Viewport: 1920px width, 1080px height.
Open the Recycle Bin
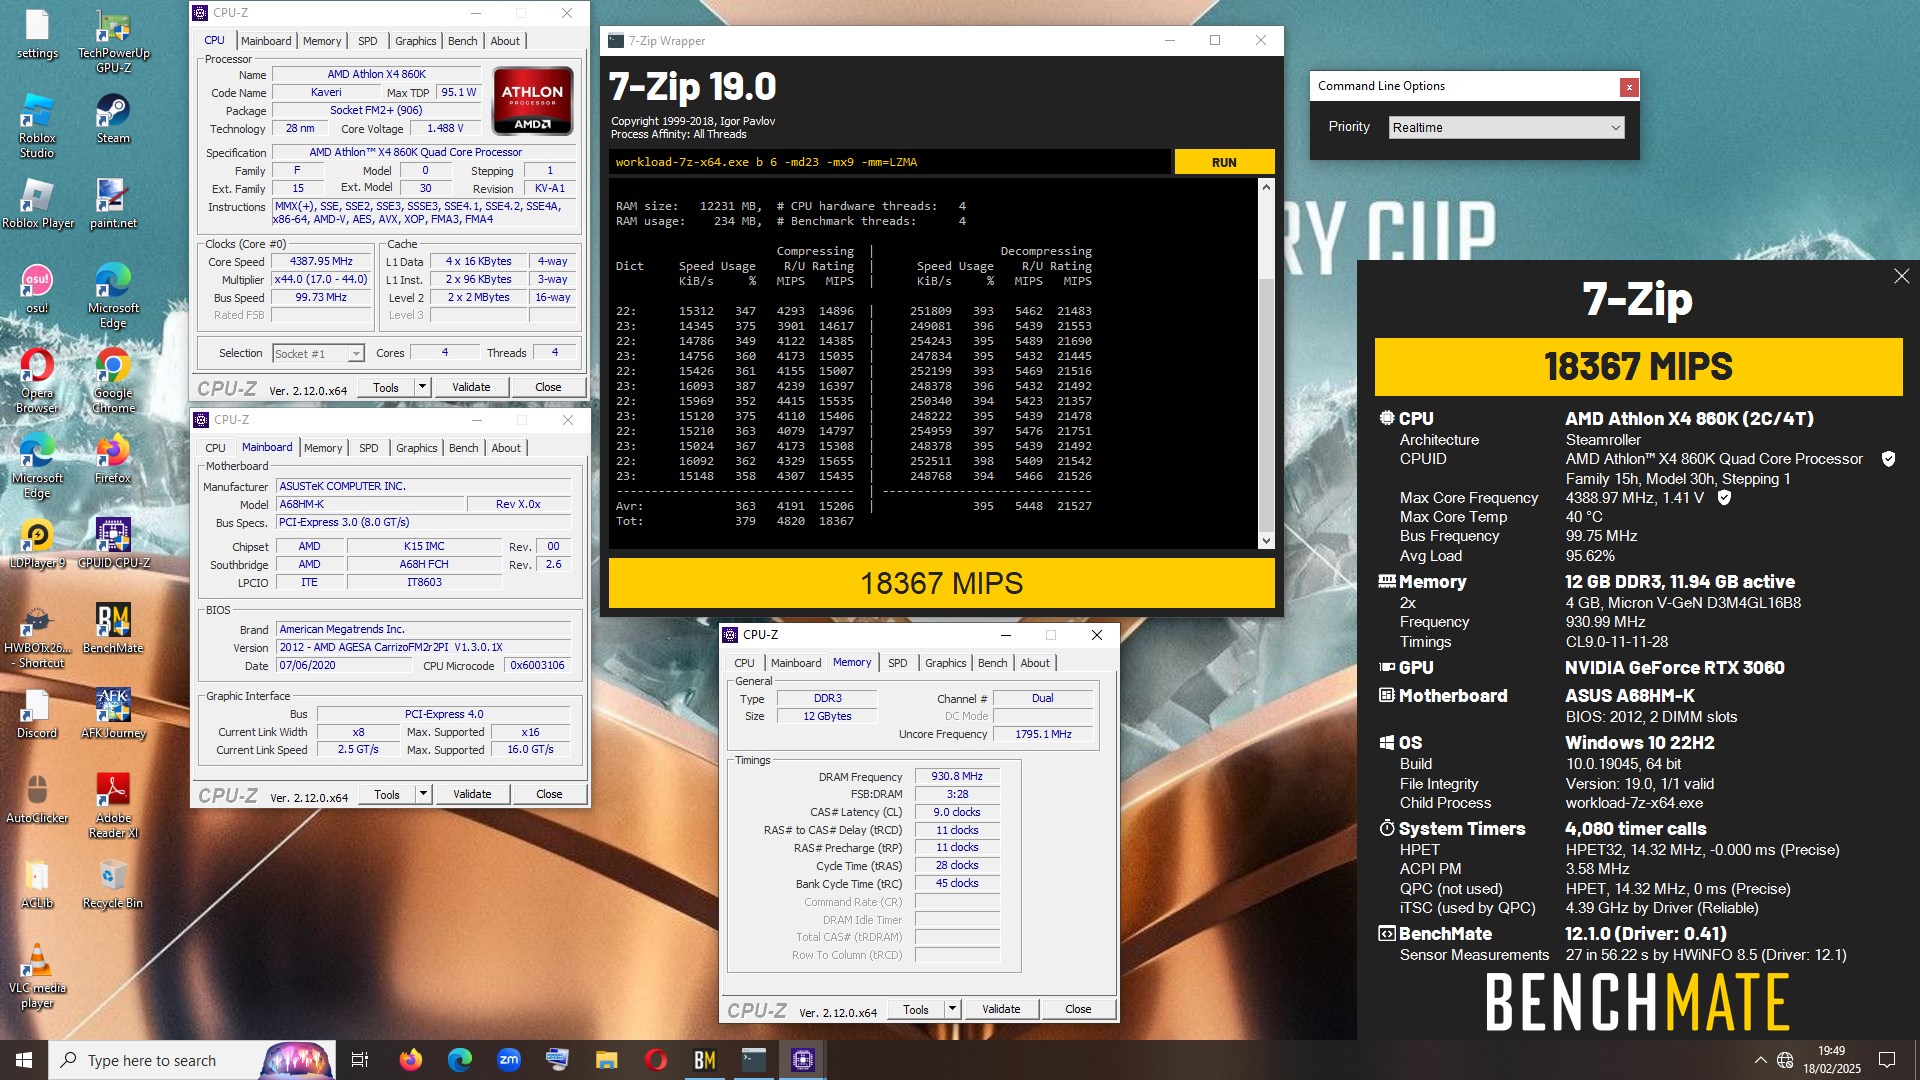coord(113,884)
